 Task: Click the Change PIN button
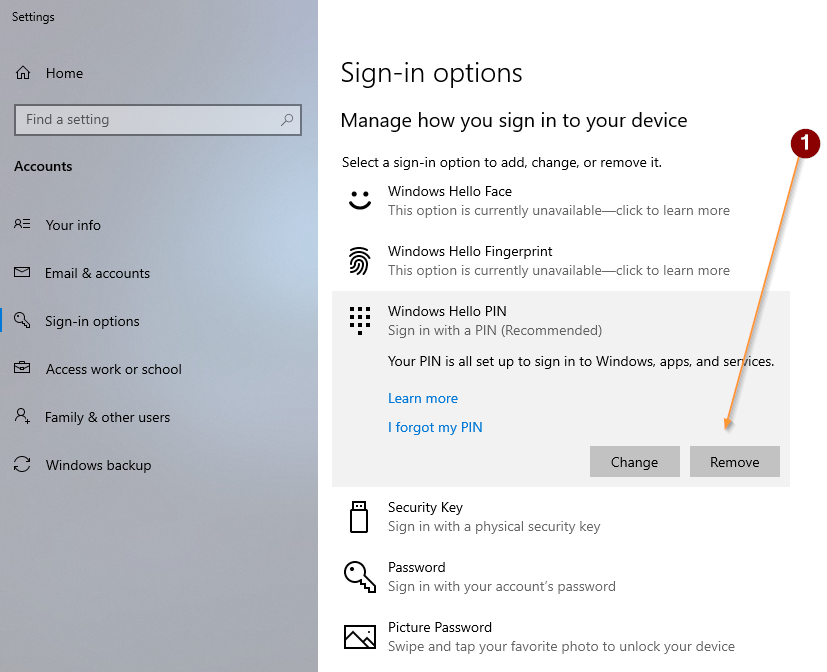634,462
